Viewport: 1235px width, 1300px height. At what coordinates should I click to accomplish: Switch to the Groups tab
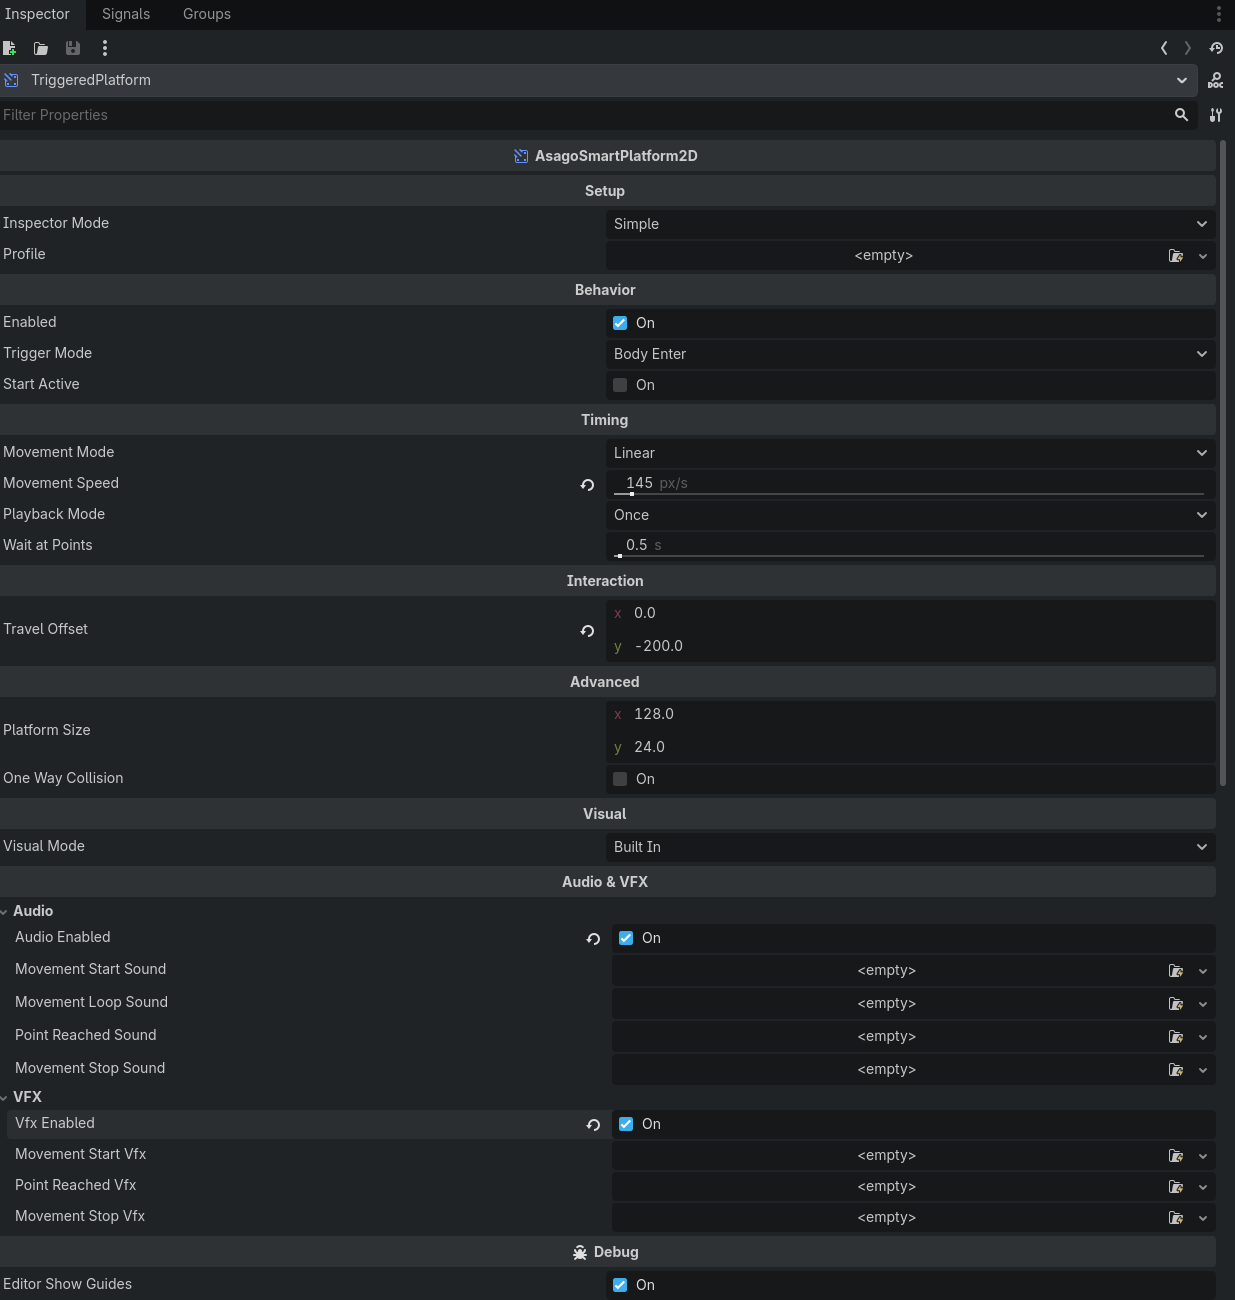click(207, 14)
